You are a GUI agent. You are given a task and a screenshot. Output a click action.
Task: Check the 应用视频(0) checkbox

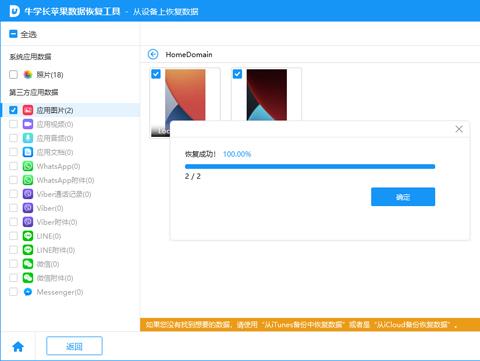click(x=13, y=124)
